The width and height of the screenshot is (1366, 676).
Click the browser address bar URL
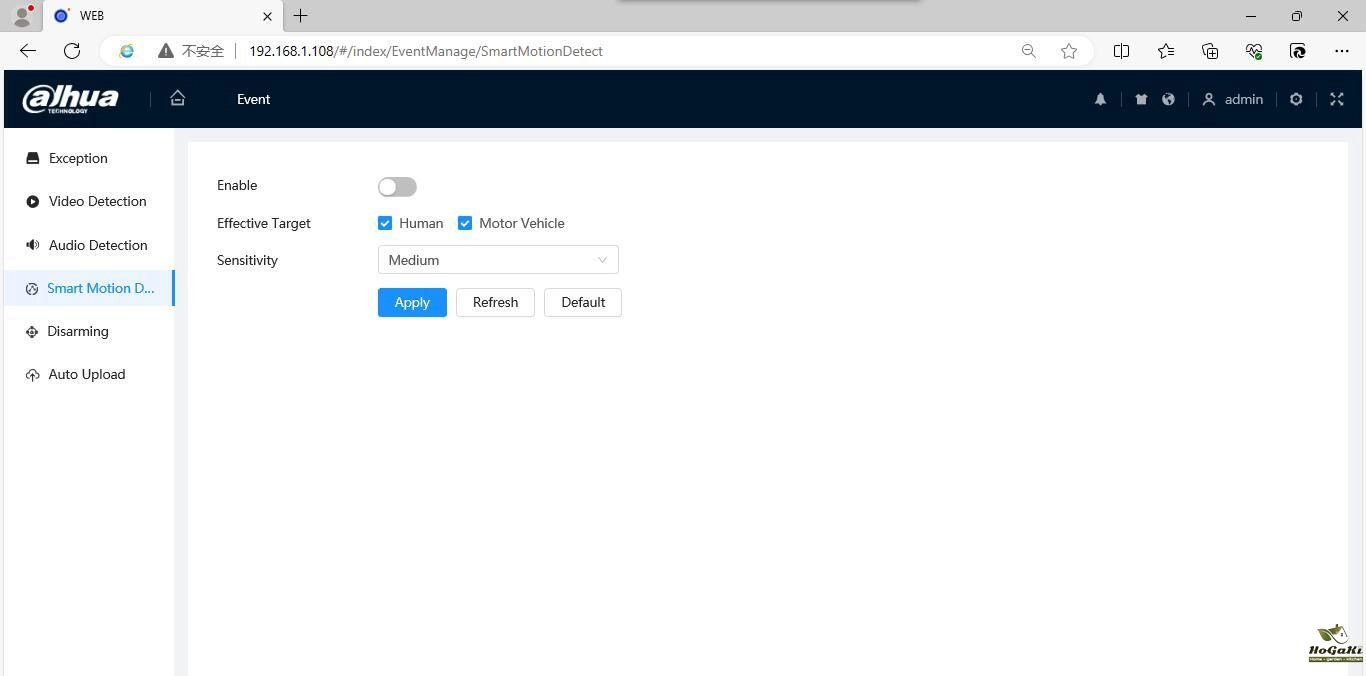point(426,51)
